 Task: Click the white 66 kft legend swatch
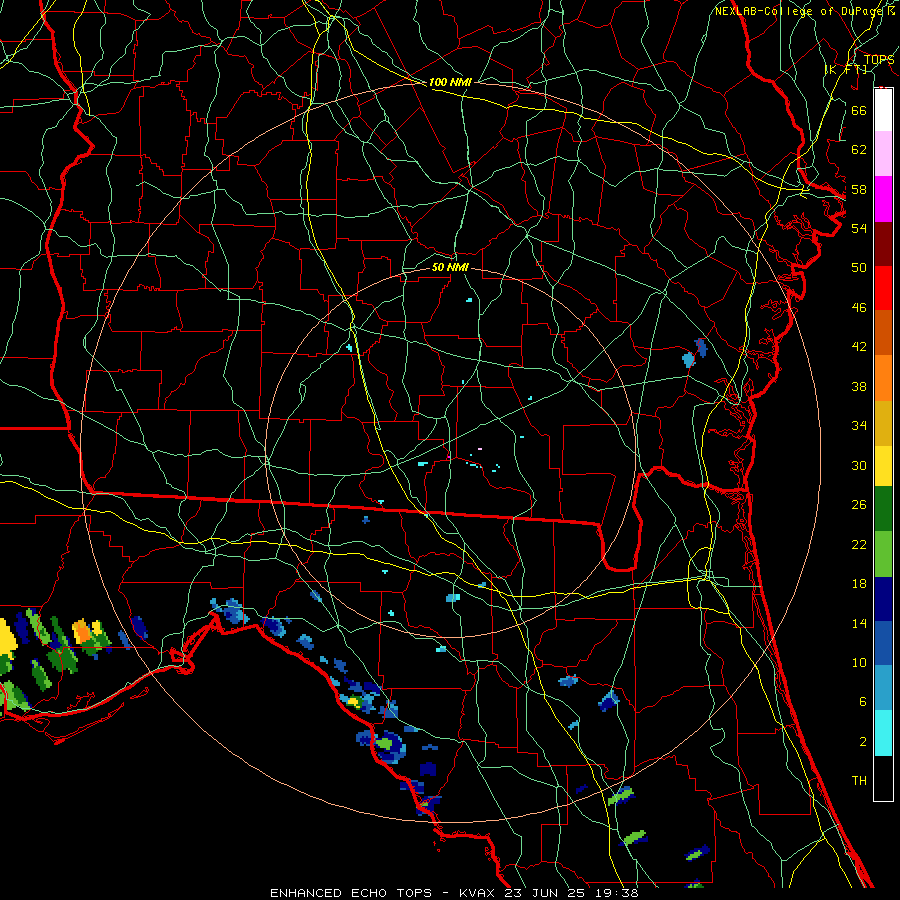point(883,110)
